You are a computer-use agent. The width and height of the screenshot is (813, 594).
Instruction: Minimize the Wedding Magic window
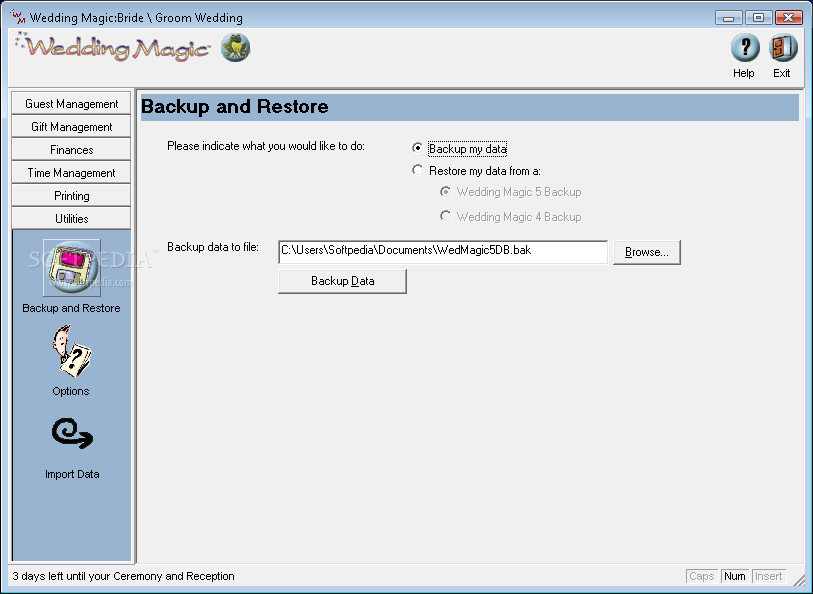tap(728, 18)
